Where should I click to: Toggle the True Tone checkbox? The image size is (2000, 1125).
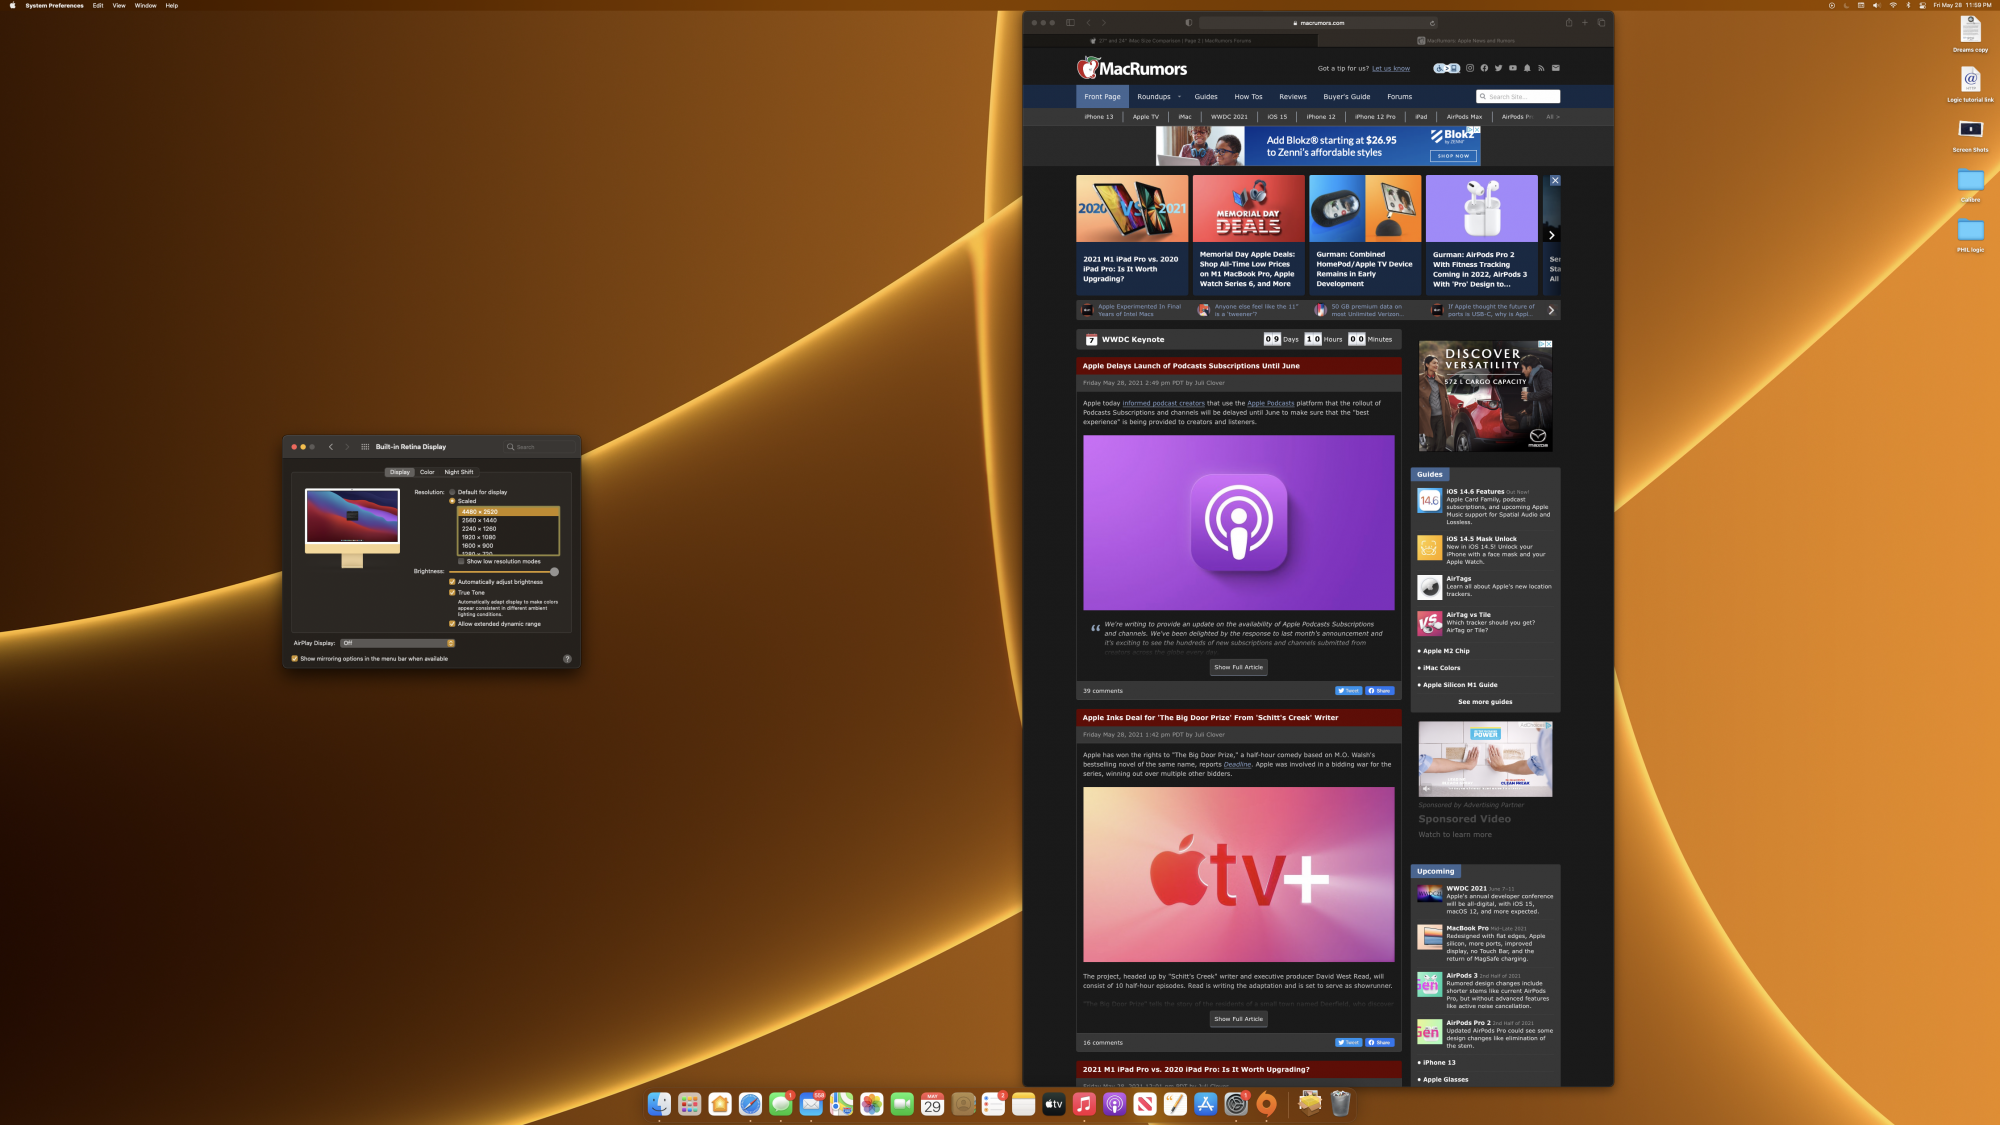[452, 592]
